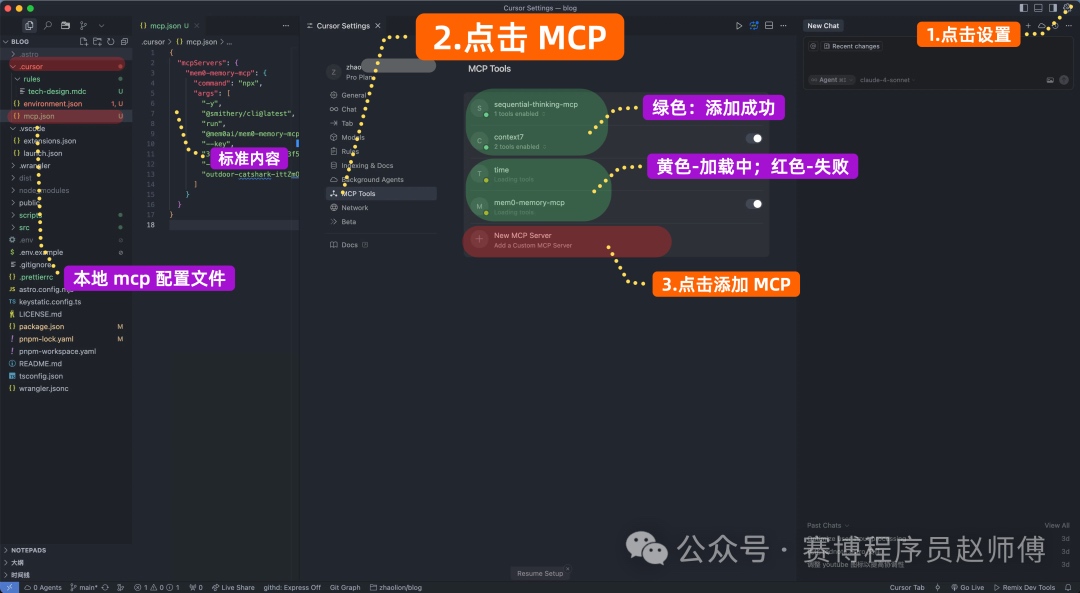Open more views dropdown chevron in sidebar
This screenshot has height=593, width=1080.
(101, 25)
